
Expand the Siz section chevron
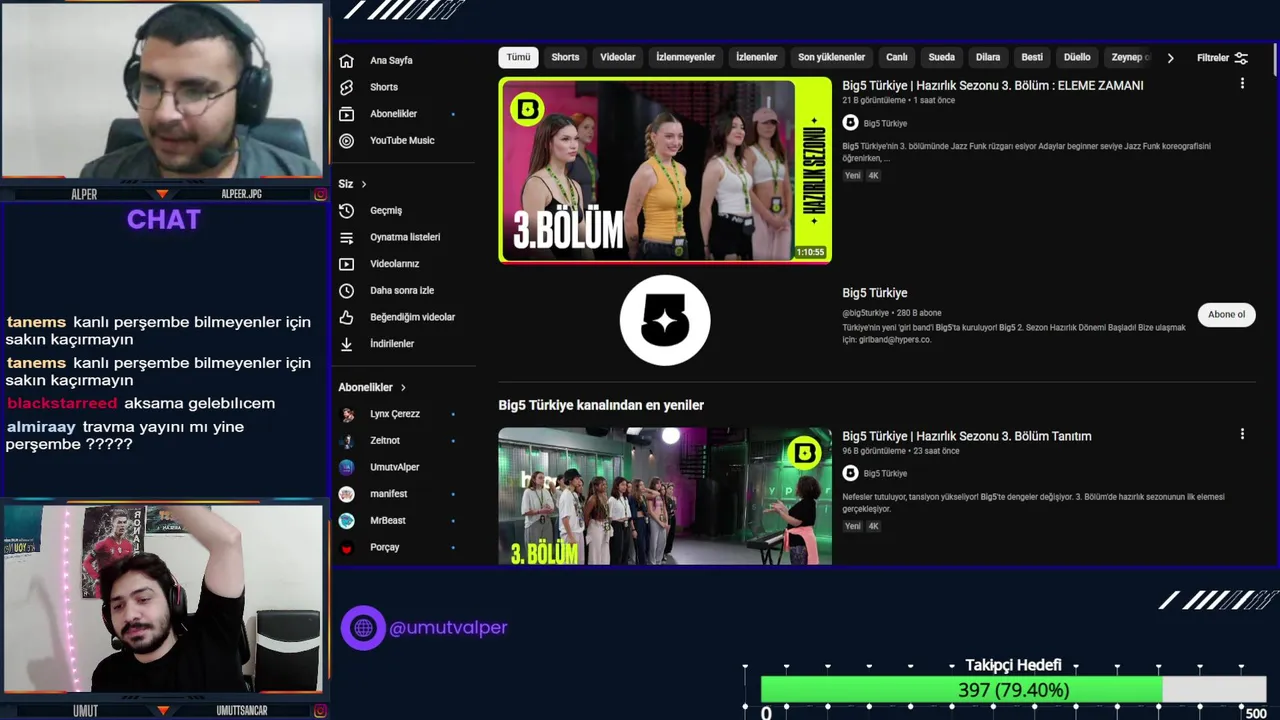click(x=364, y=184)
